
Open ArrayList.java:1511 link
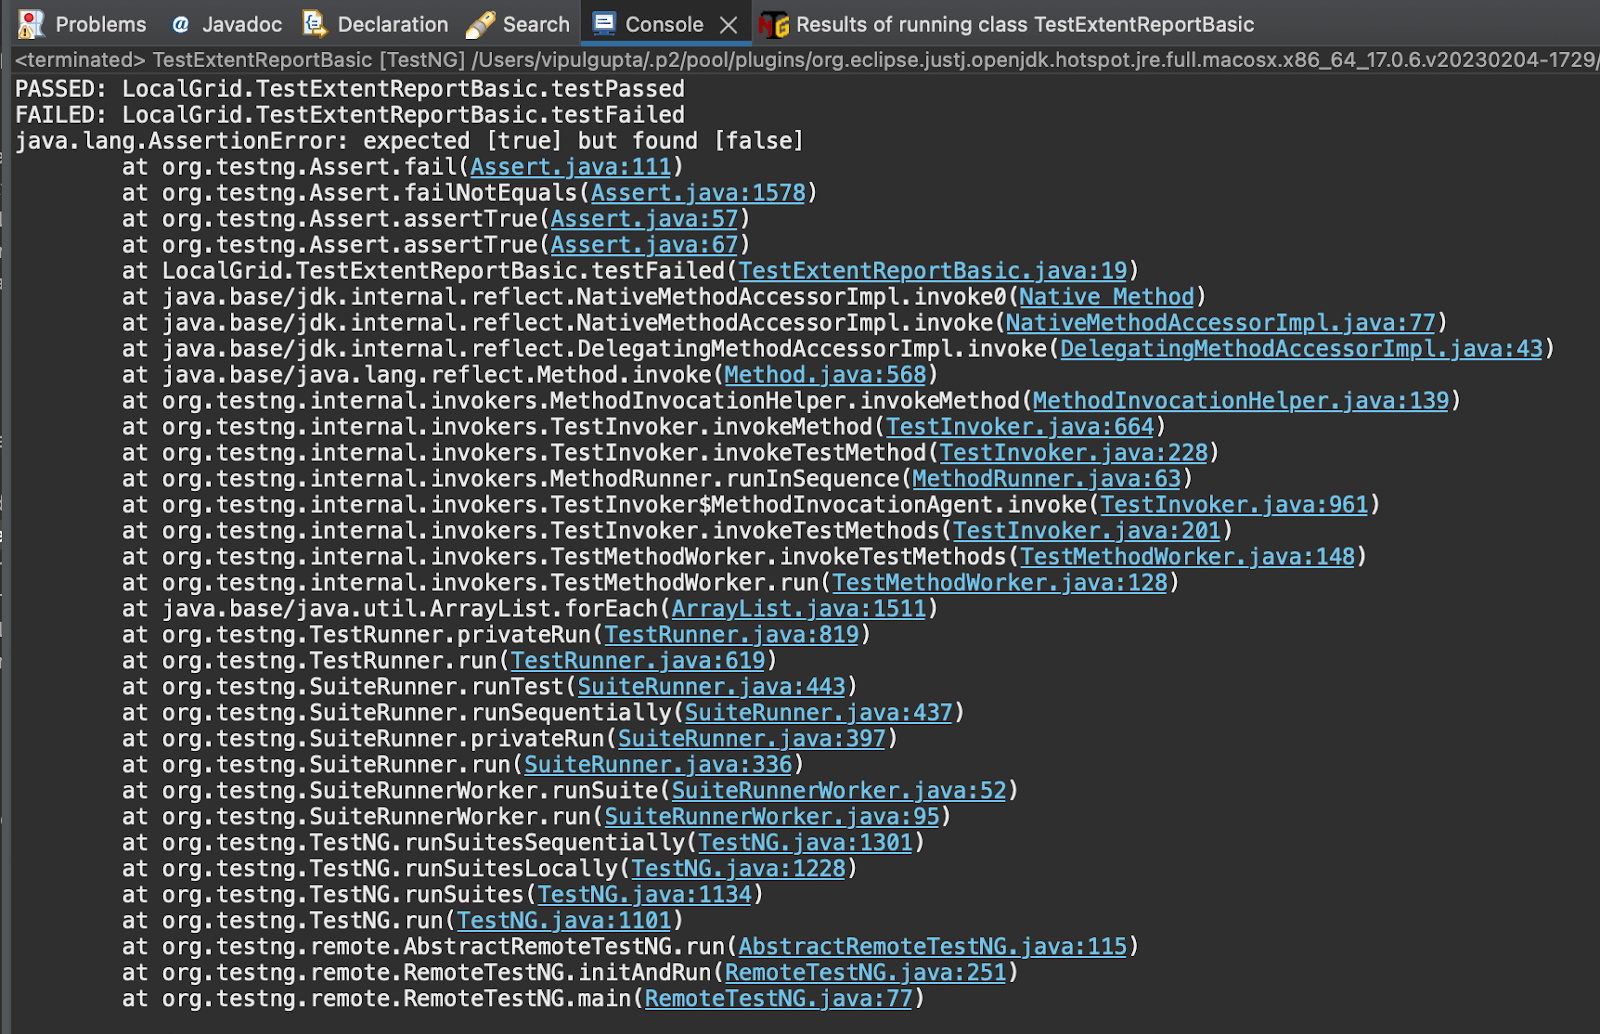pos(799,608)
